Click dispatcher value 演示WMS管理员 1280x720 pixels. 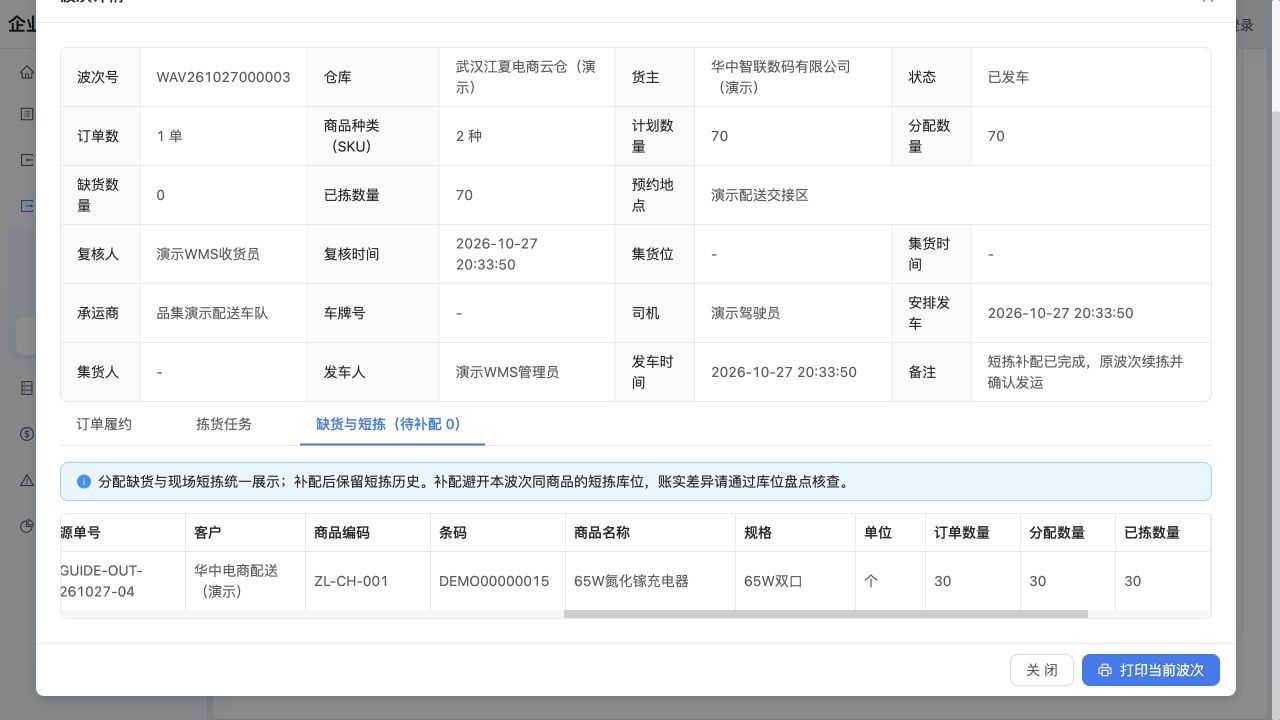point(507,372)
